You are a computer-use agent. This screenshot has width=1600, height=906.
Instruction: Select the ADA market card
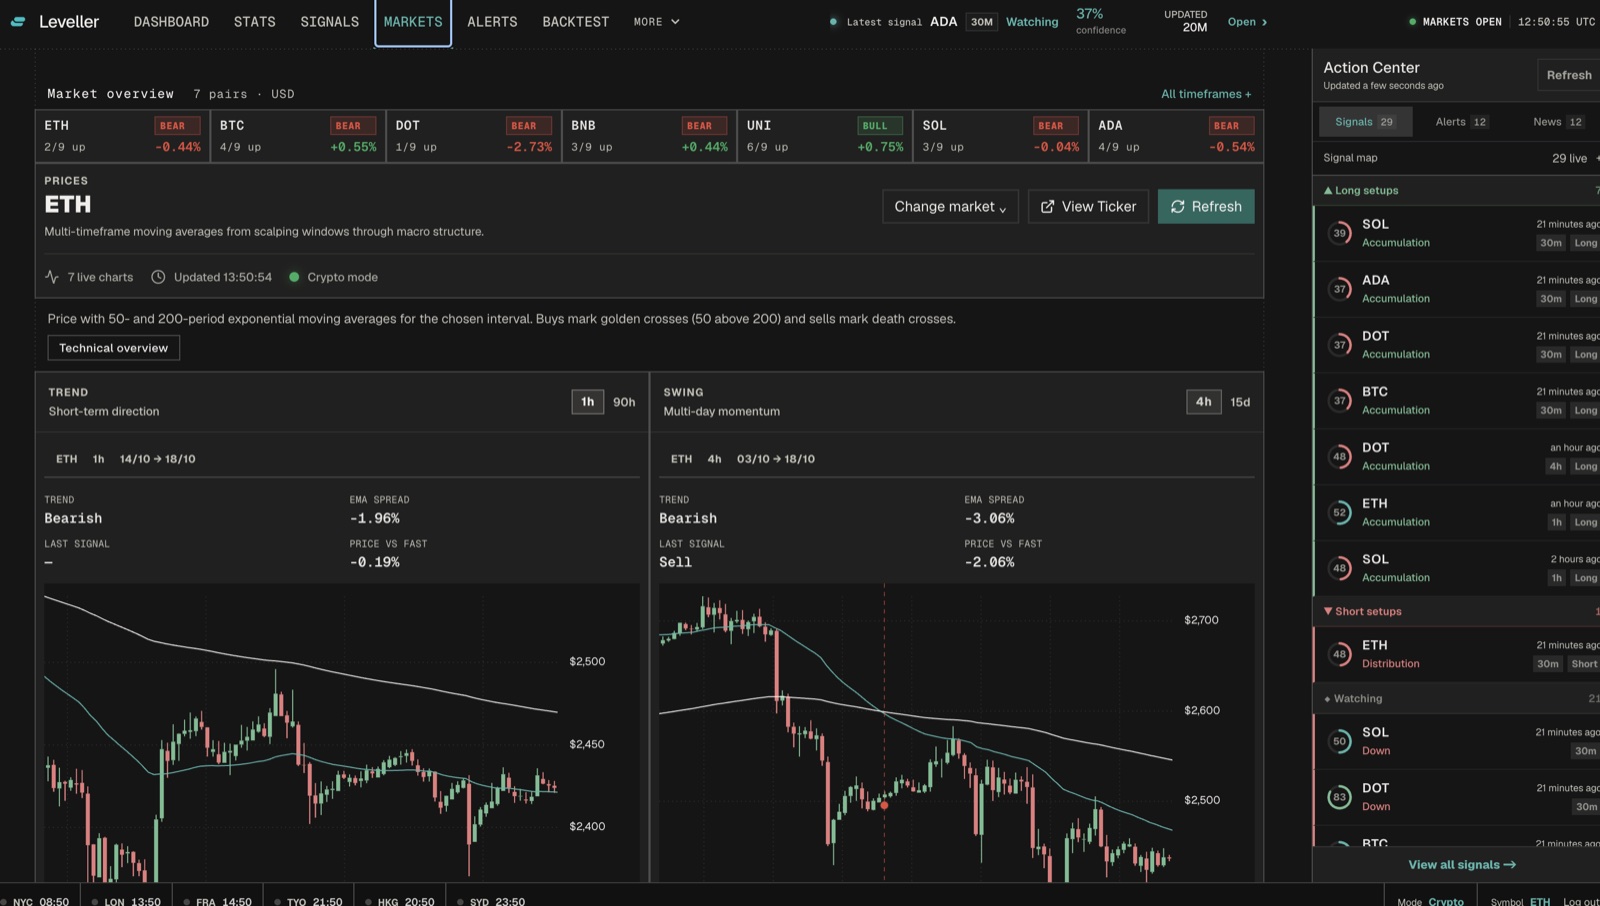click(1176, 136)
